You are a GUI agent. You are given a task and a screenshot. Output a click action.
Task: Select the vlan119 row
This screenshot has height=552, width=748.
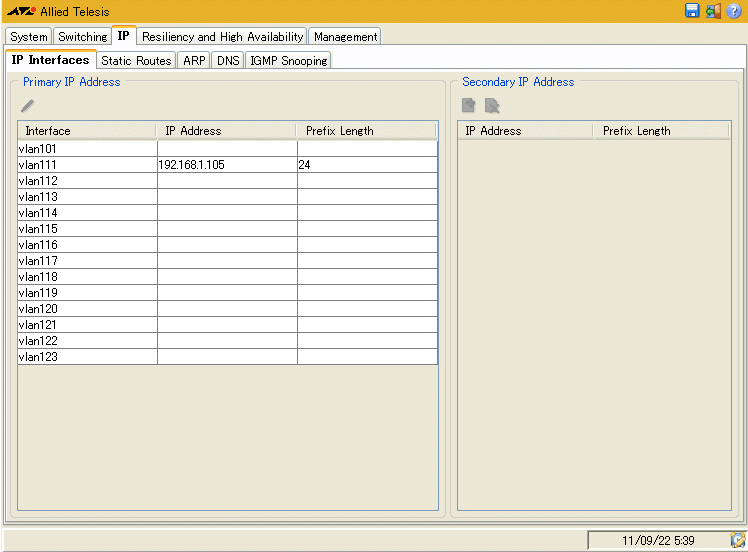(x=228, y=292)
